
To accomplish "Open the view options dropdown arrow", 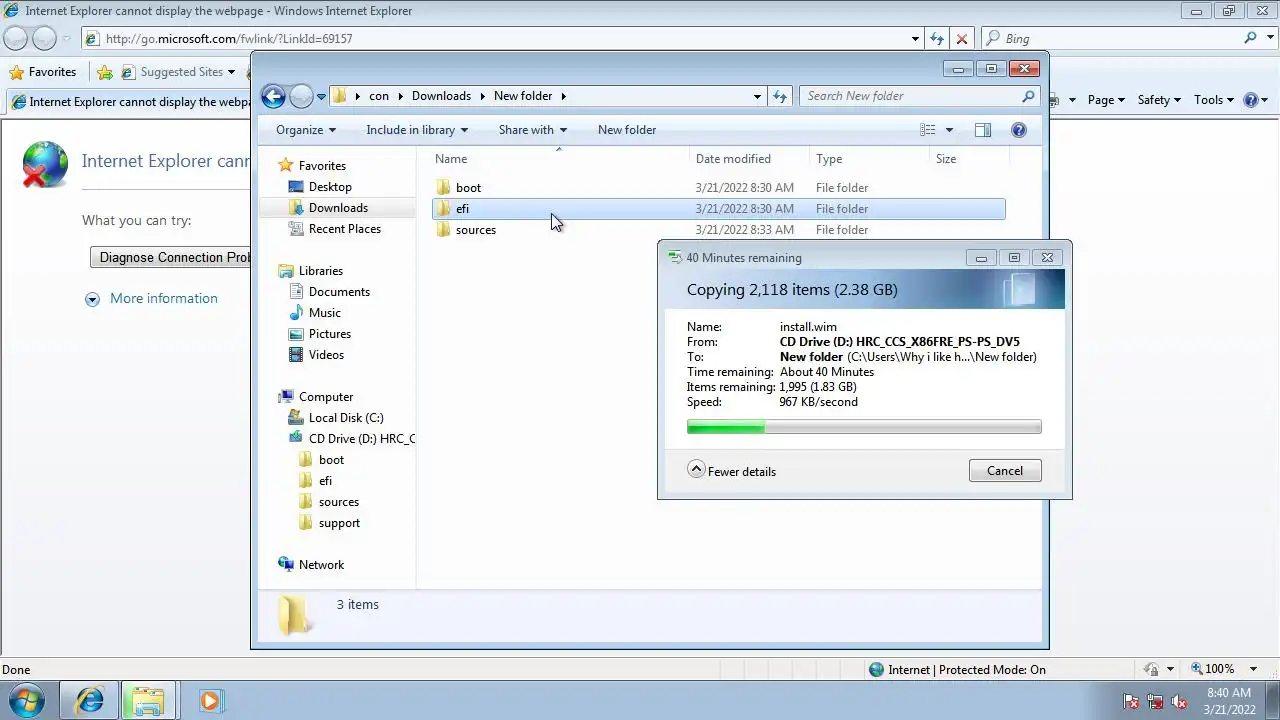I will click(x=949, y=130).
